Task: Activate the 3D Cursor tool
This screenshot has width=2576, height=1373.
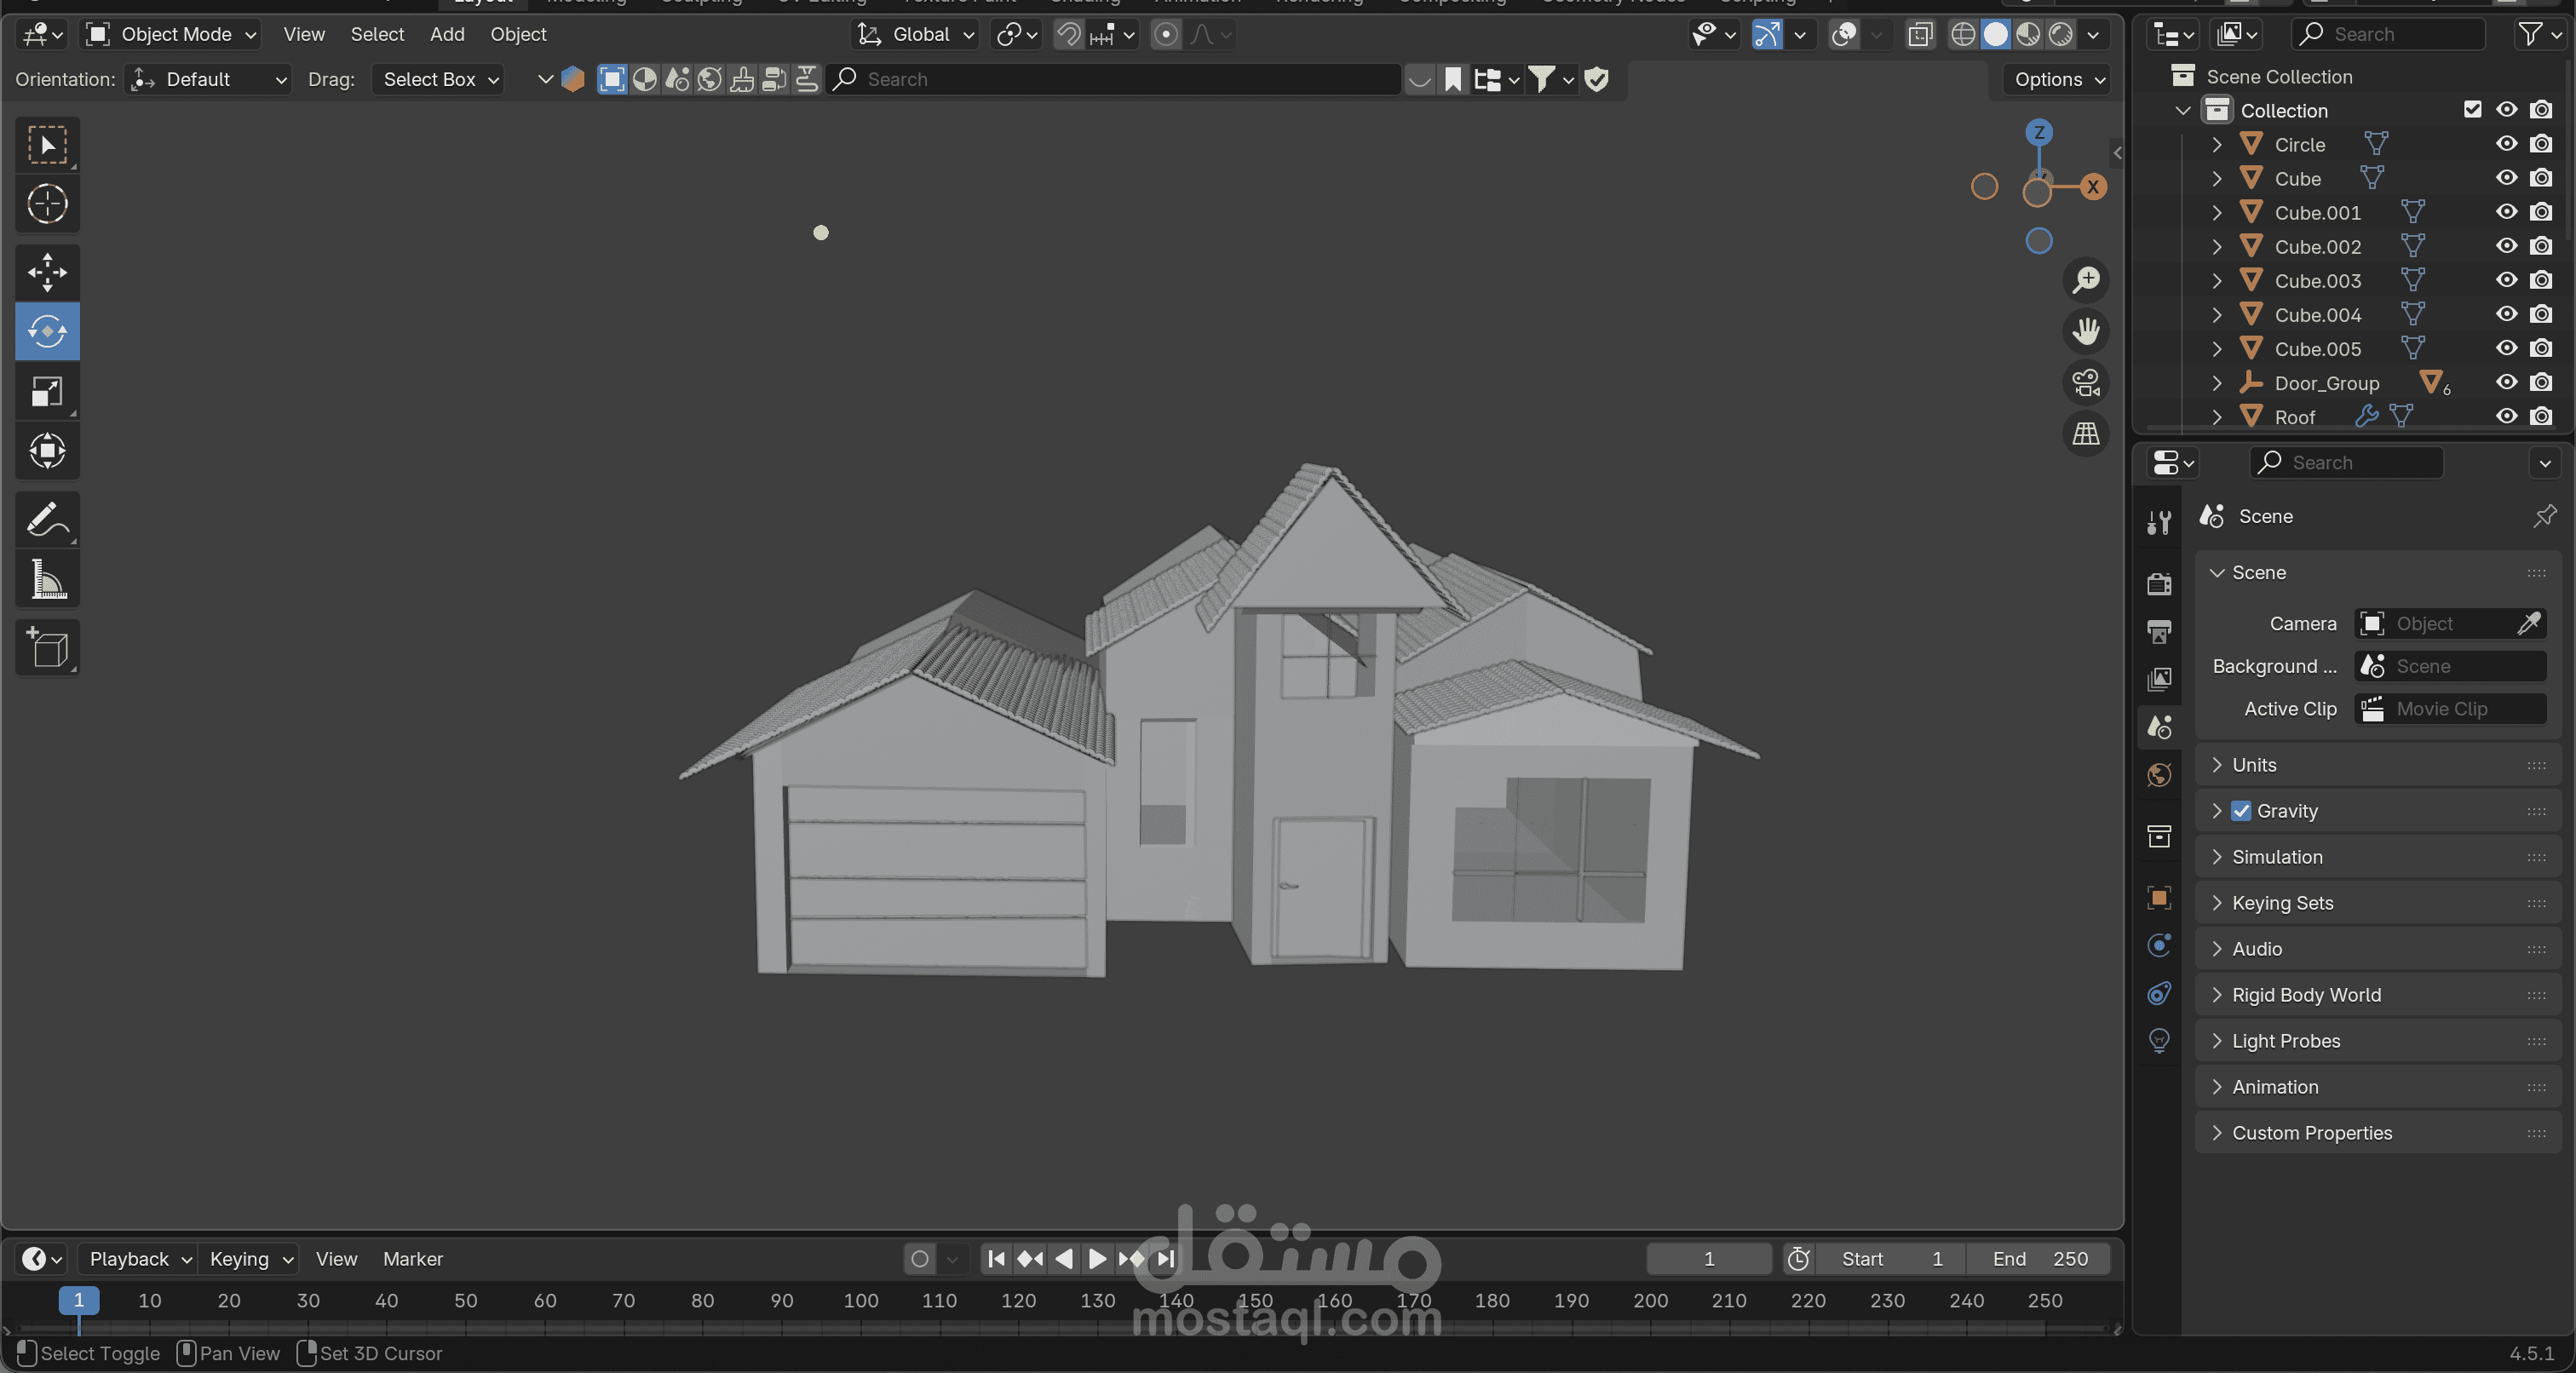Action: [47, 204]
